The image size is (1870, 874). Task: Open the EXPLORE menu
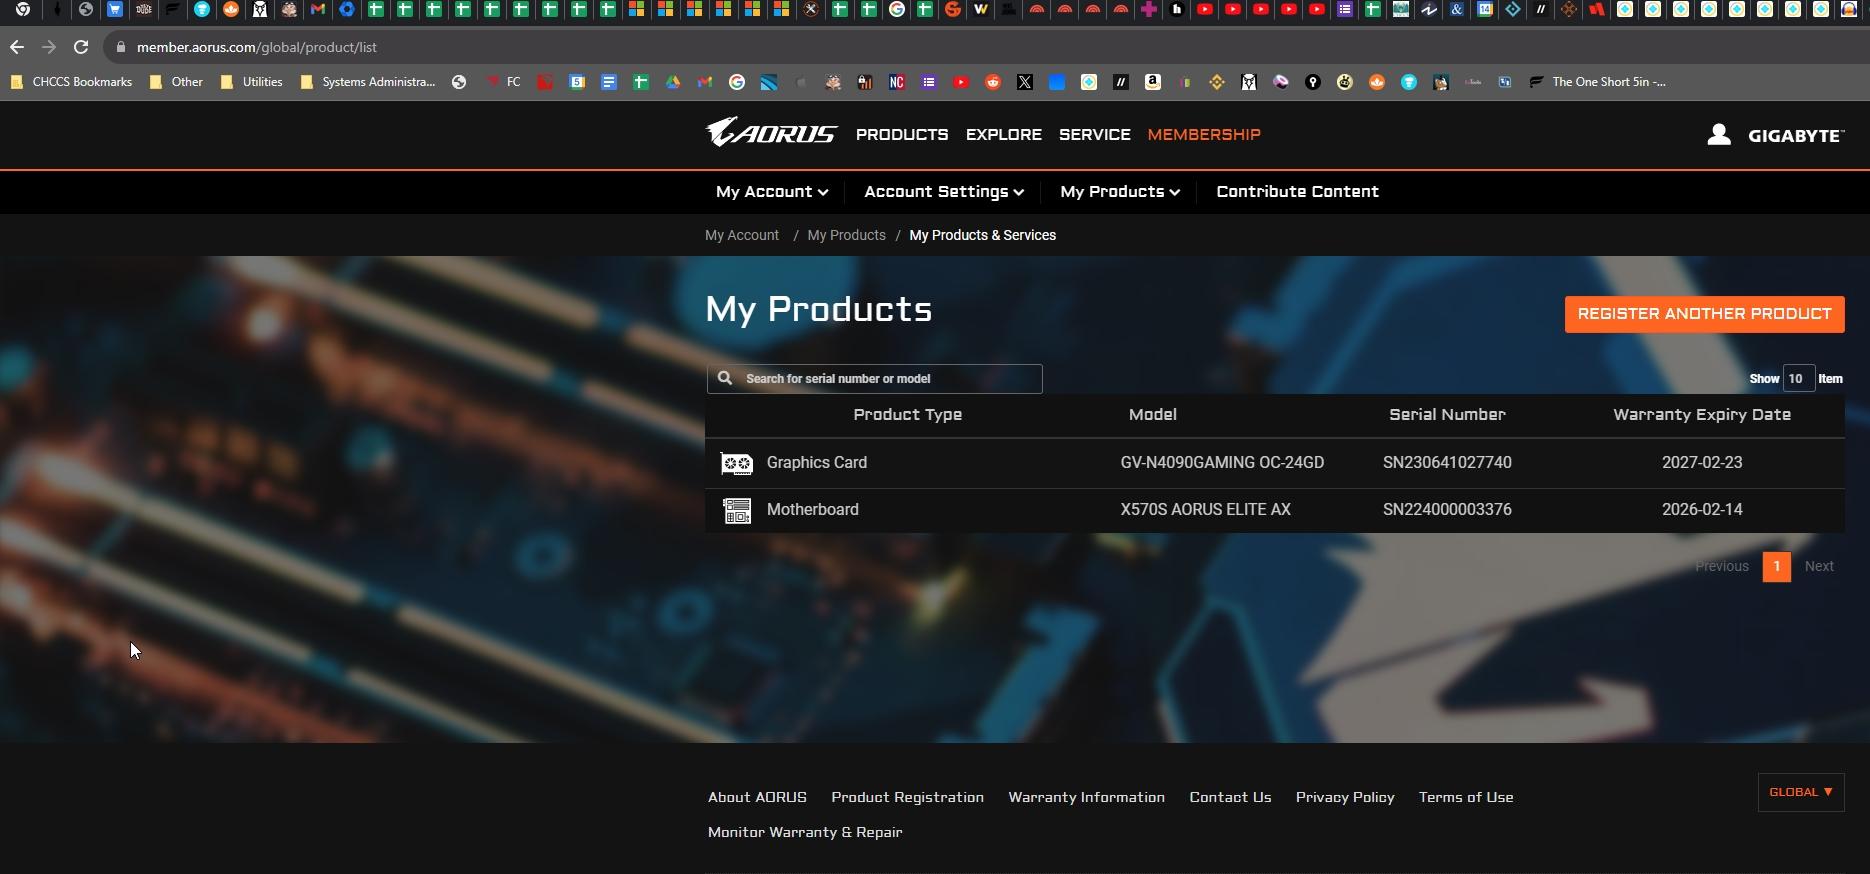pos(1004,135)
